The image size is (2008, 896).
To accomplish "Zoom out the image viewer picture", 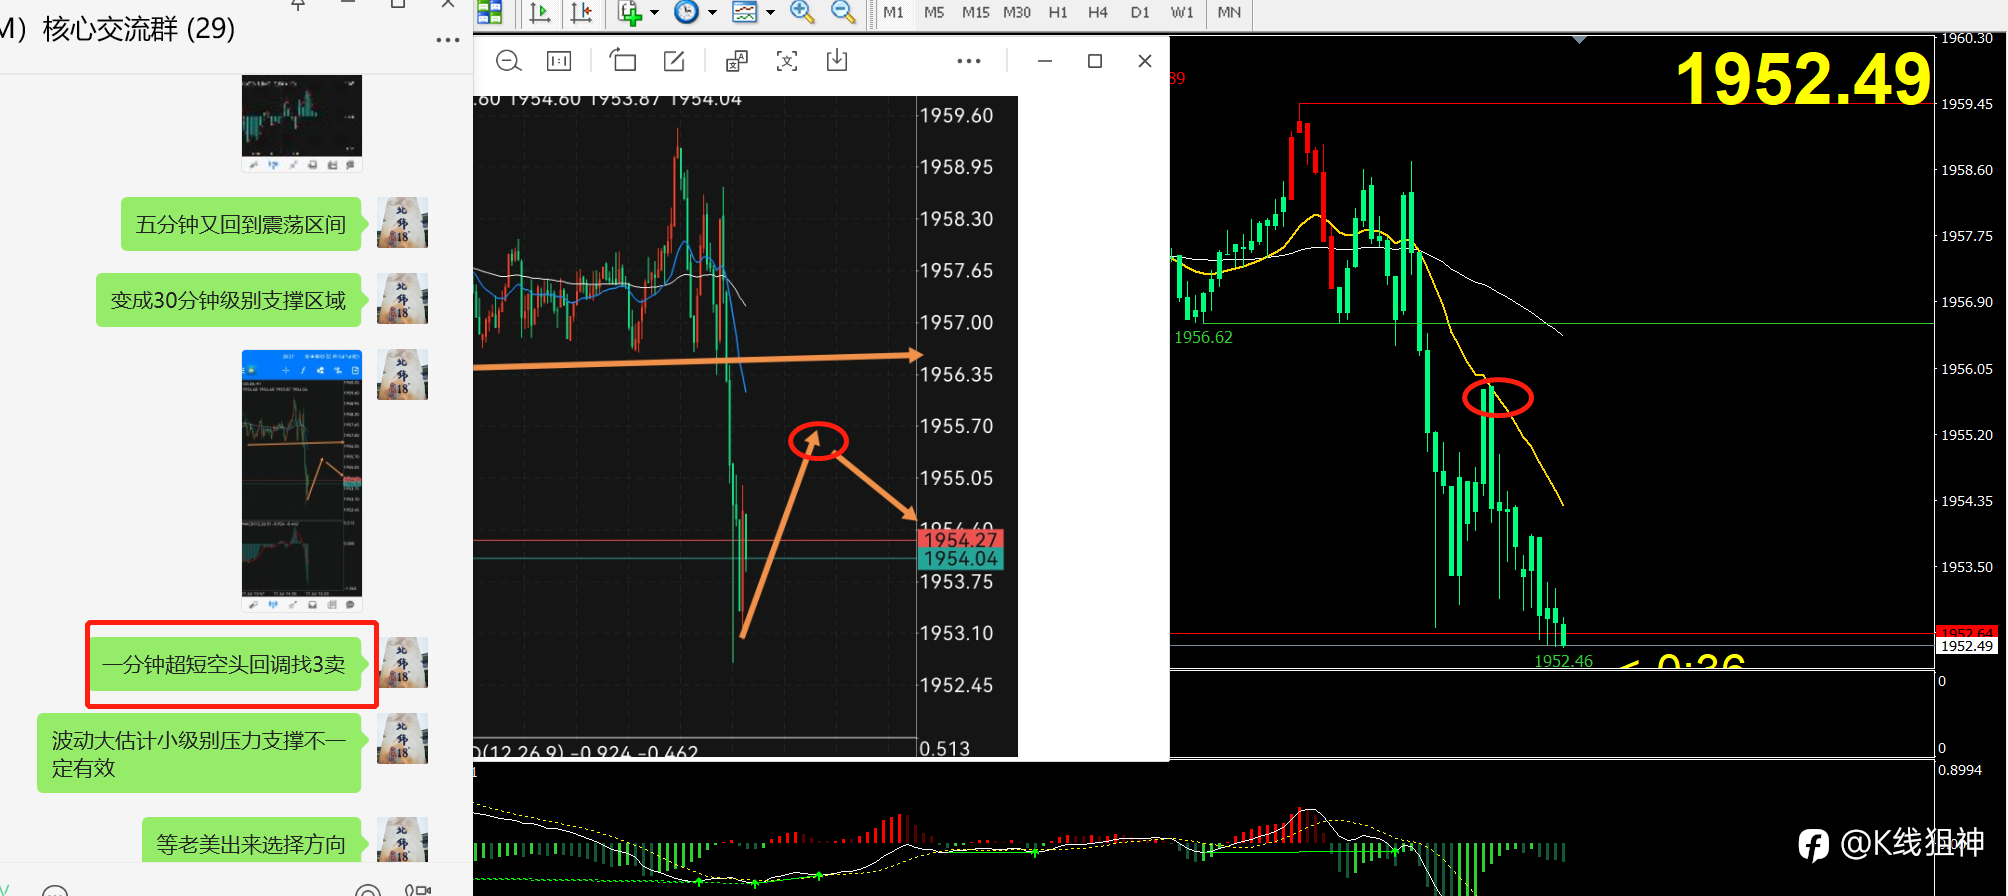I will click(x=508, y=61).
